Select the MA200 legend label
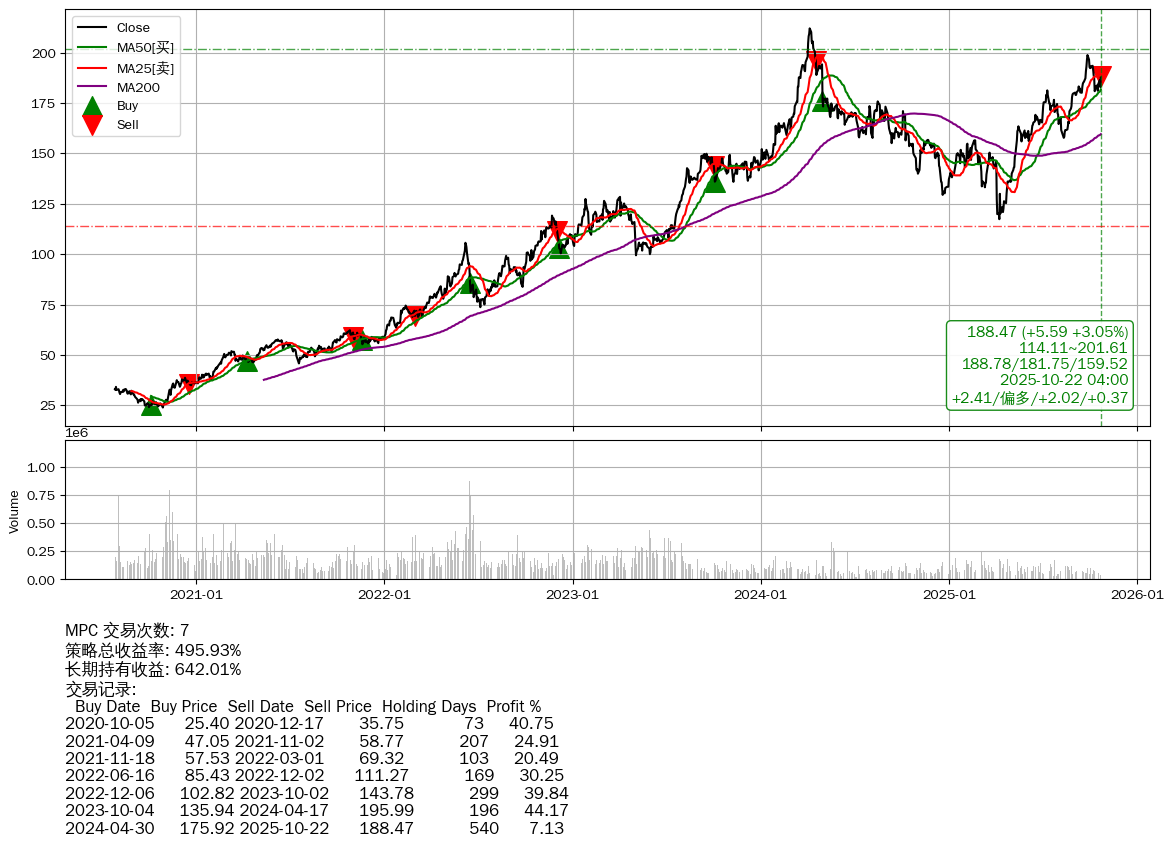The width and height of the screenshot is (1174, 846). 138,87
